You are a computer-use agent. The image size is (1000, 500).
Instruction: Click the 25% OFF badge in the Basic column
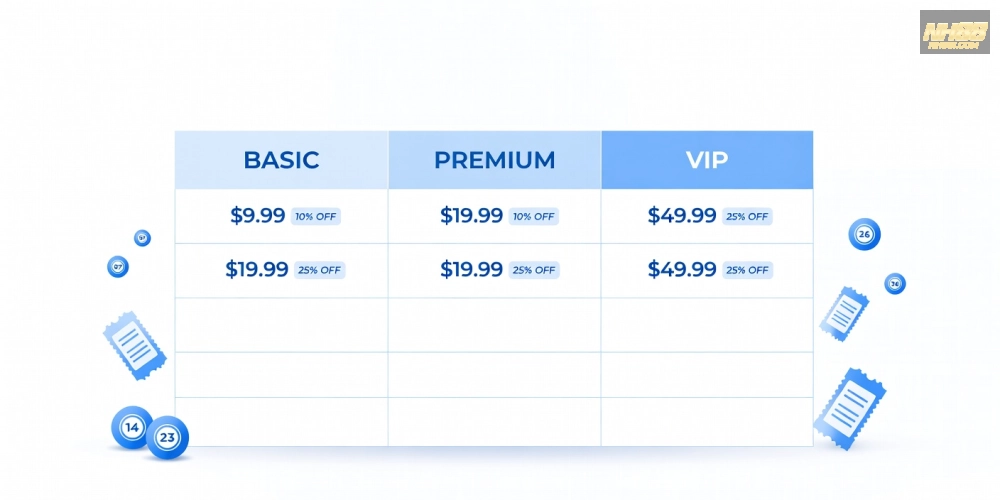[x=320, y=270]
